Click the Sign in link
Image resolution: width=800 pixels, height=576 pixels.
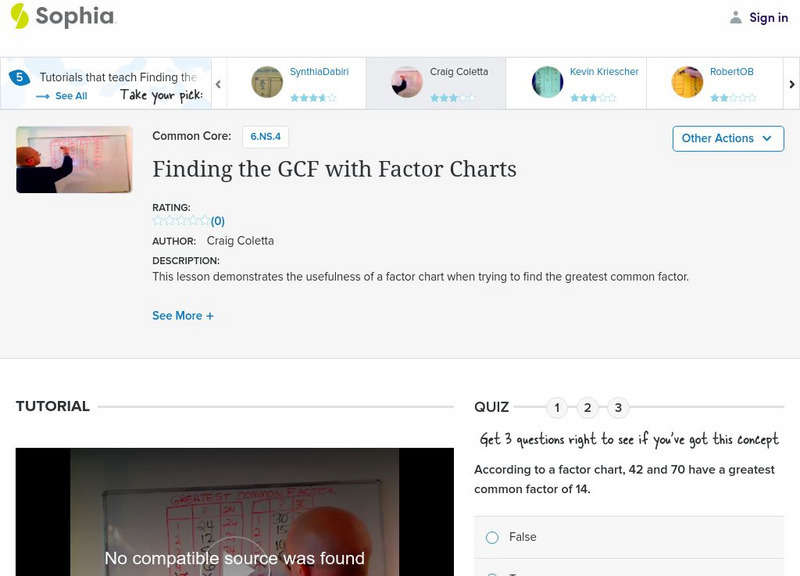(768, 17)
